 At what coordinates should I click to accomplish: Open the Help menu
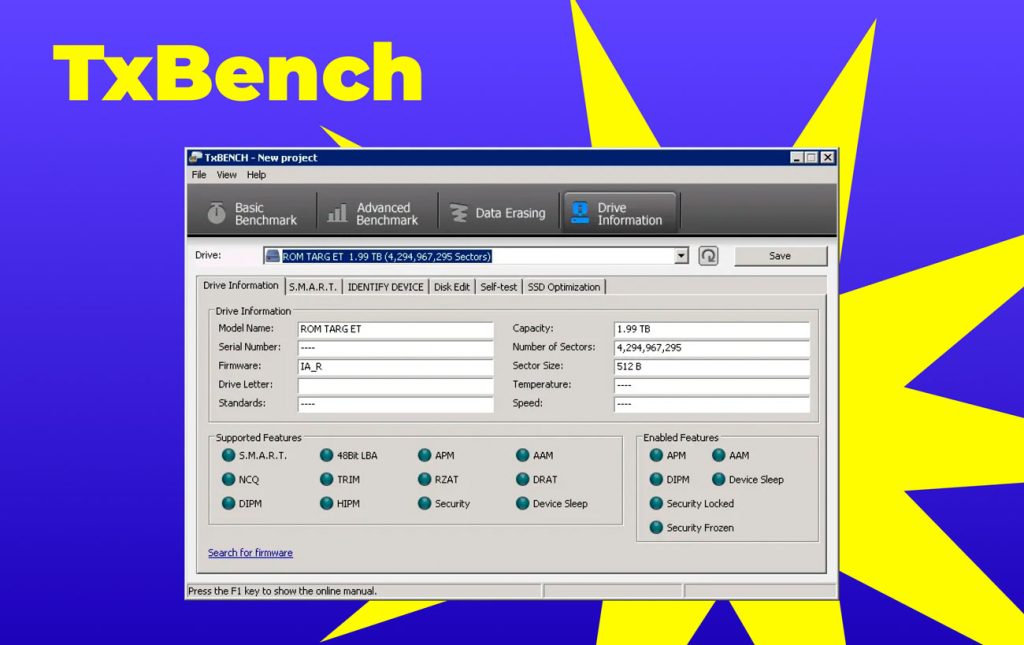point(256,175)
